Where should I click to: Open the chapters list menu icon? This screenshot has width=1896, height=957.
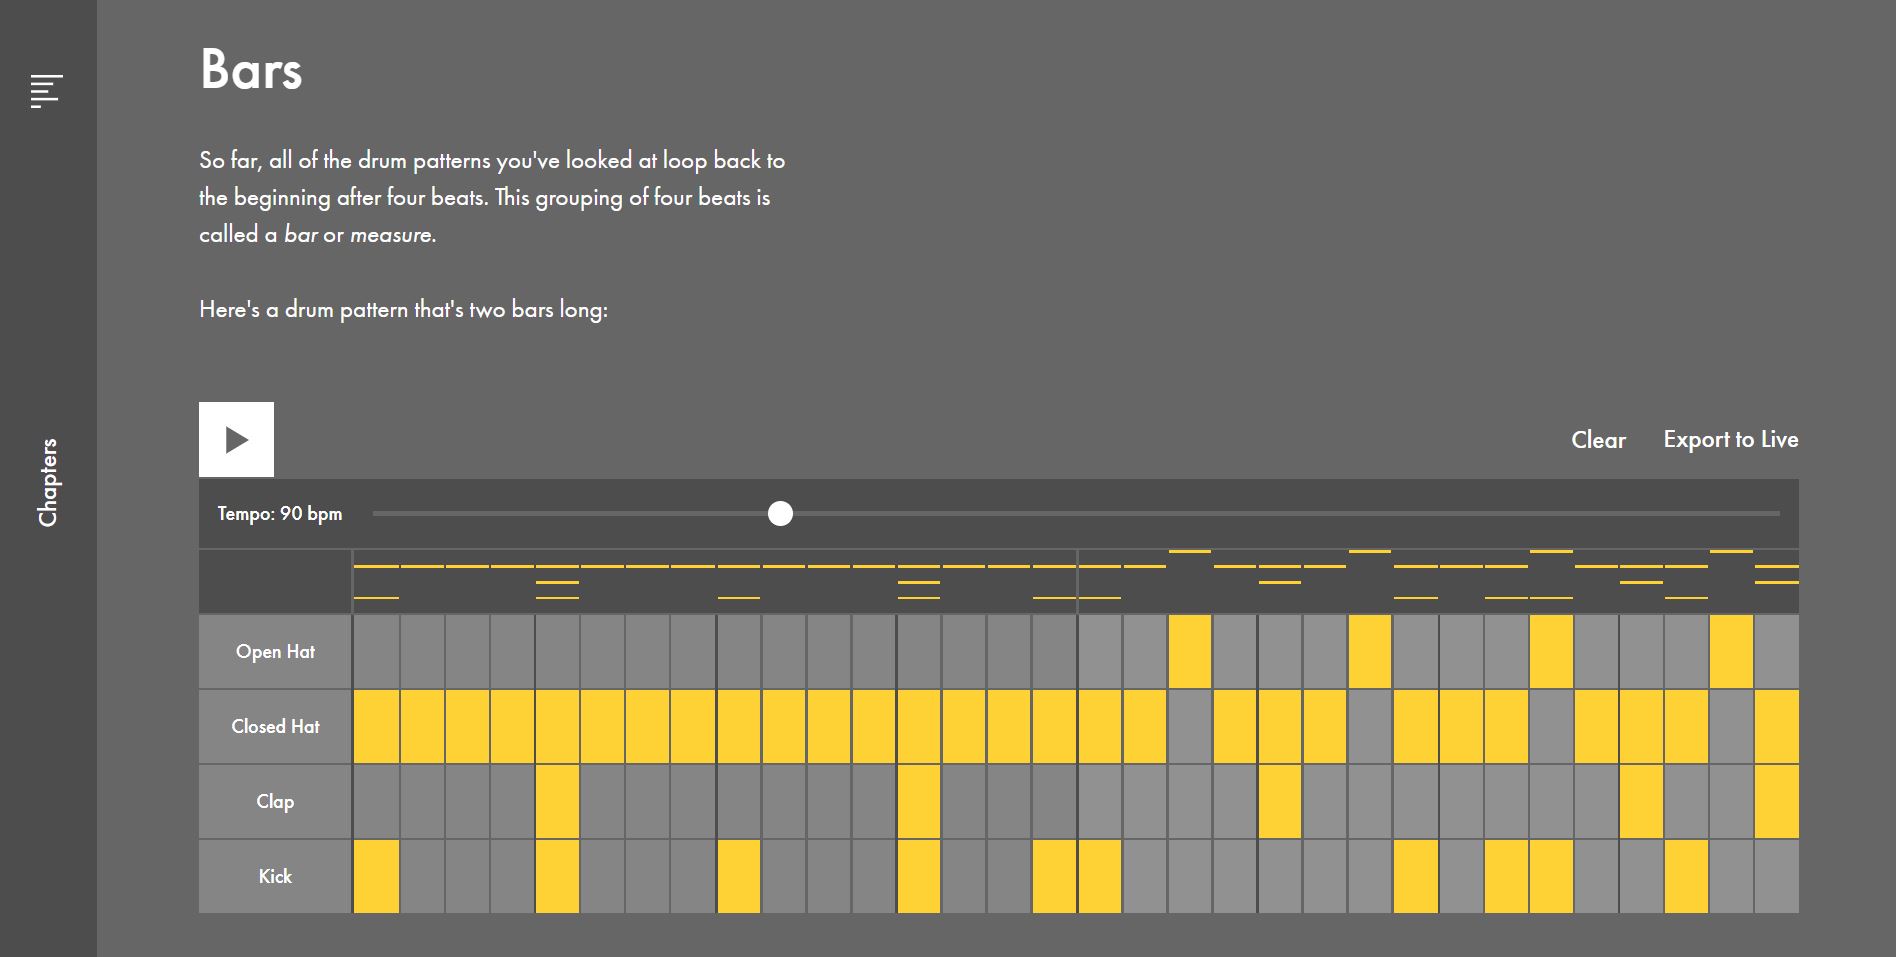pos(47,91)
